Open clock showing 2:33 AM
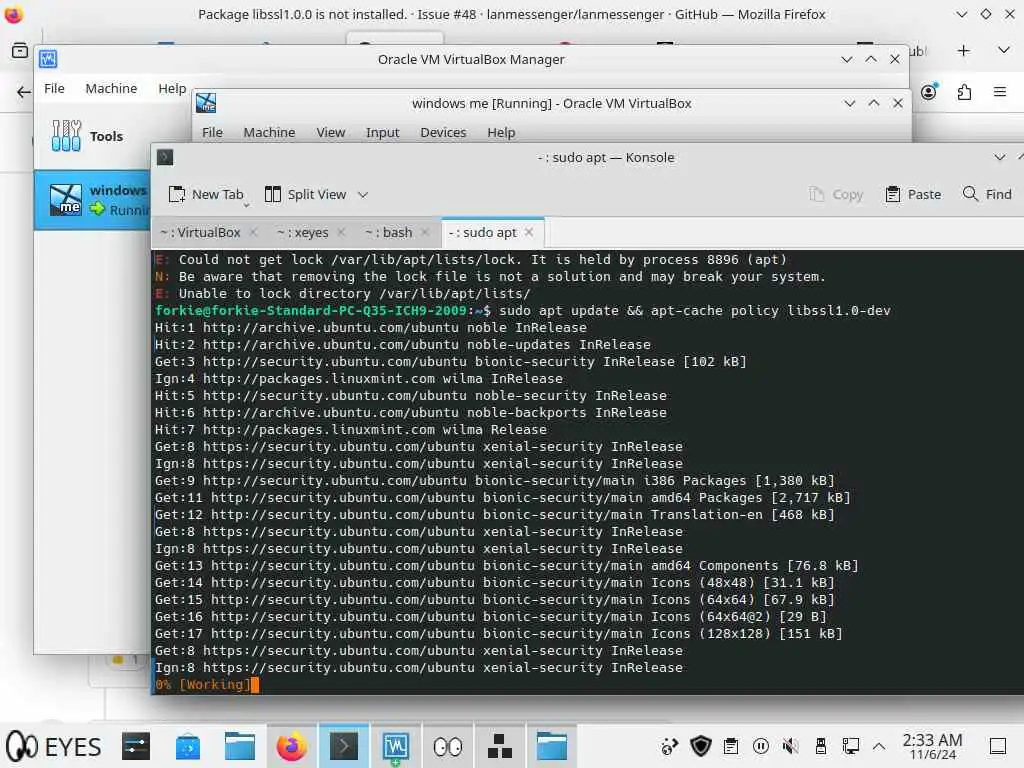This screenshot has height=768, width=1024. [x=932, y=746]
